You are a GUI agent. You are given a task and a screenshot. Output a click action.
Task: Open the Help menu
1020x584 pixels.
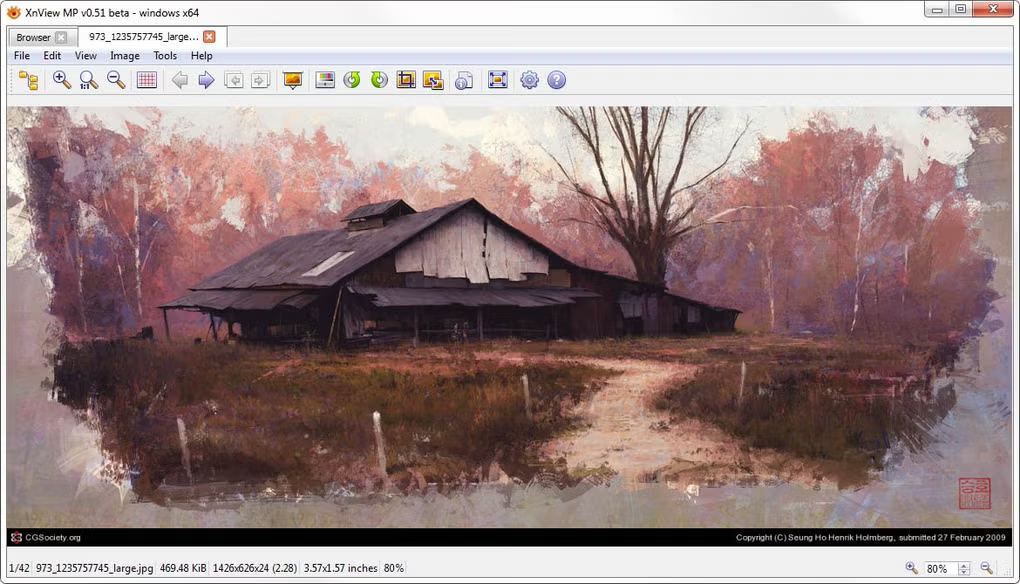tap(202, 56)
